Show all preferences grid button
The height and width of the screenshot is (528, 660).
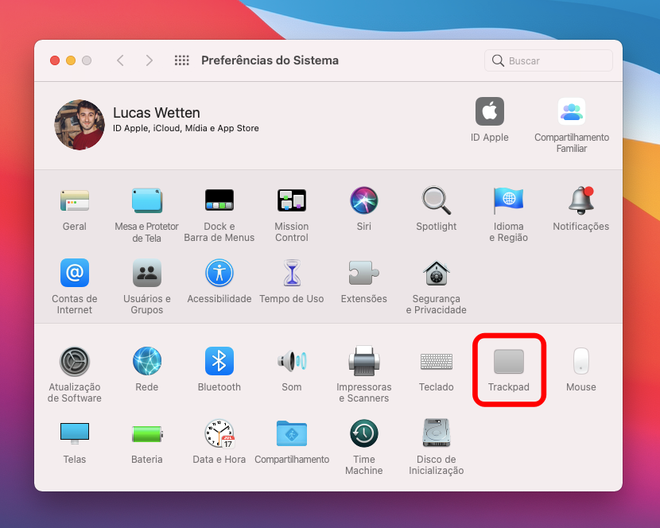(182, 61)
